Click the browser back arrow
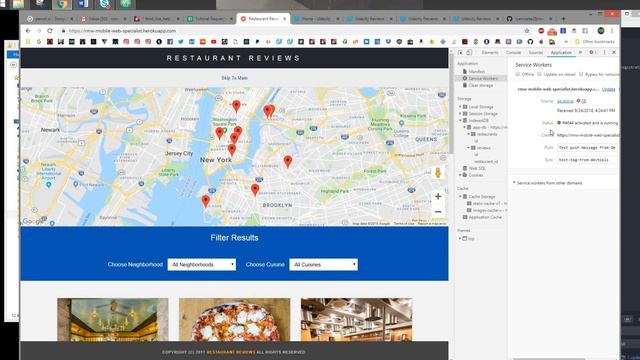Image resolution: width=640 pixels, height=360 pixels. 28,31
